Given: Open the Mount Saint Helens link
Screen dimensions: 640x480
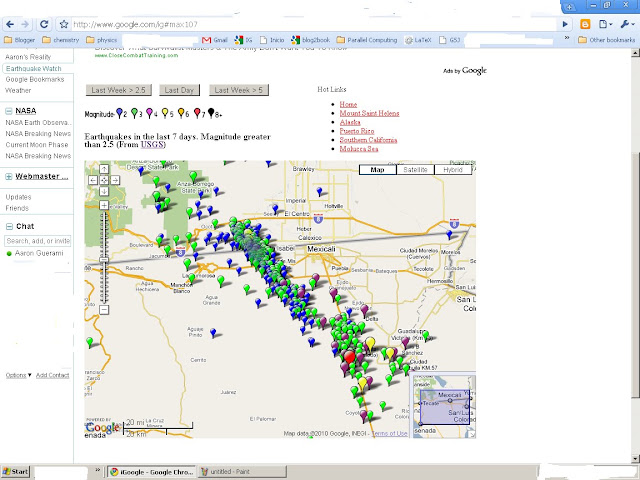Looking at the screenshot, I should point(369,113).
